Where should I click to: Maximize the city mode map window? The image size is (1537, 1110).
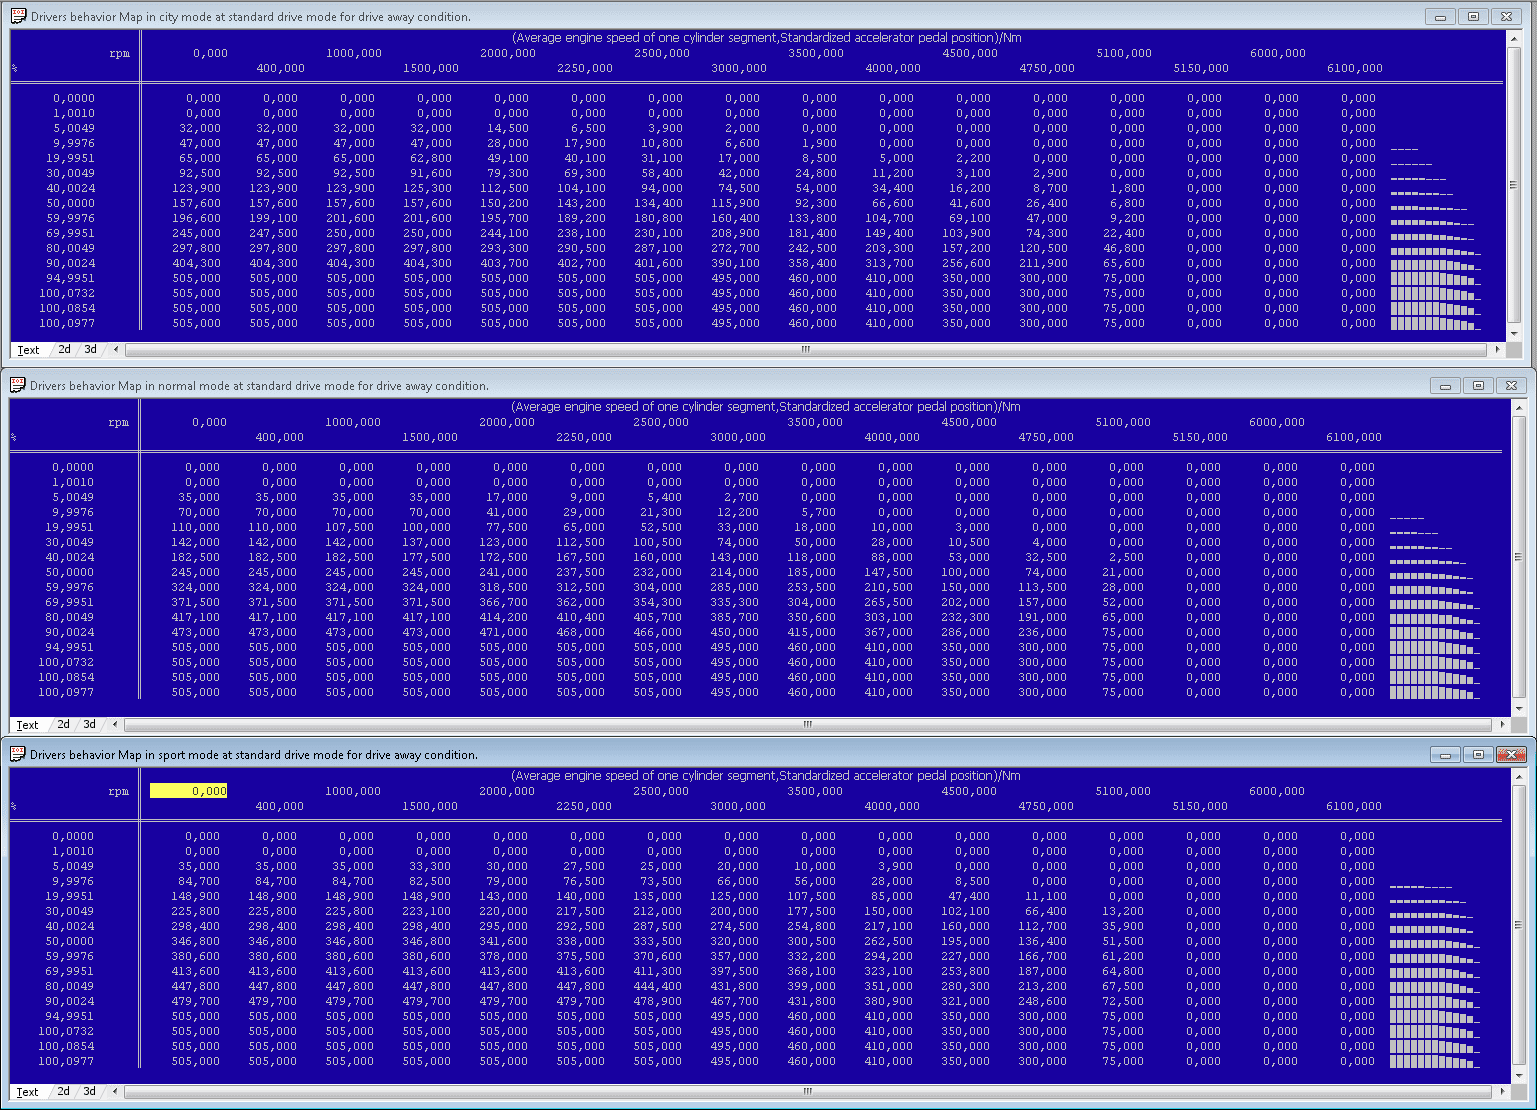[1473, 17]
